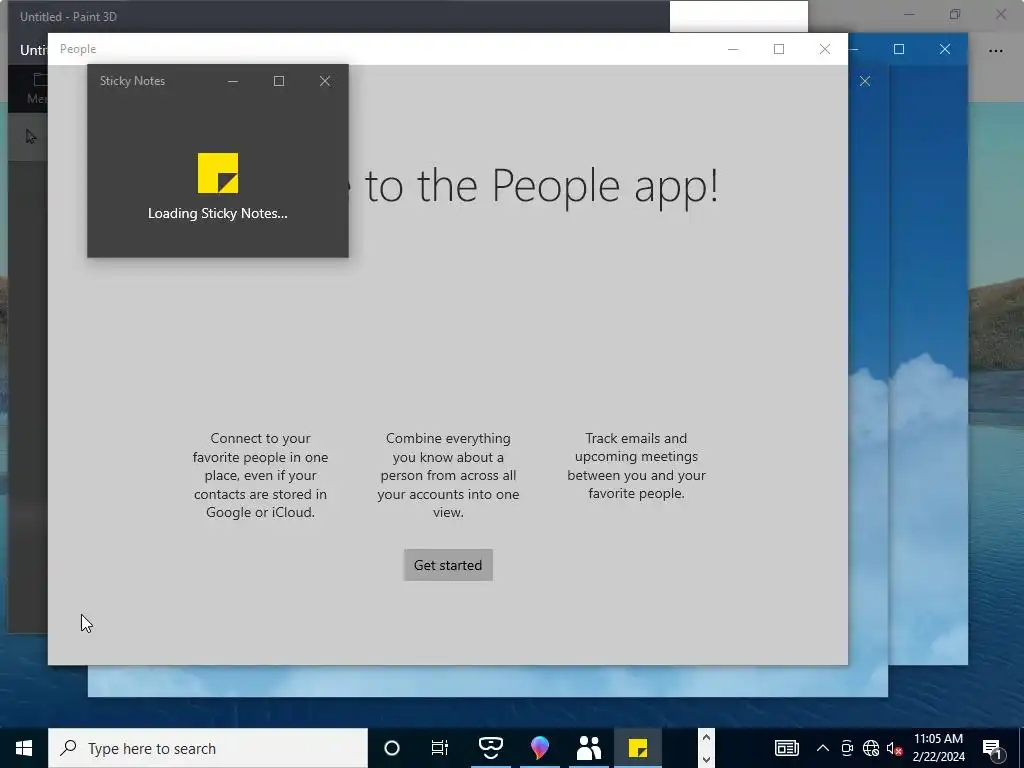Screen dimensions: 1024x768
Task: Click the 'to the People app!' heading
Action: pyautogui.click(x=541, y=187)
